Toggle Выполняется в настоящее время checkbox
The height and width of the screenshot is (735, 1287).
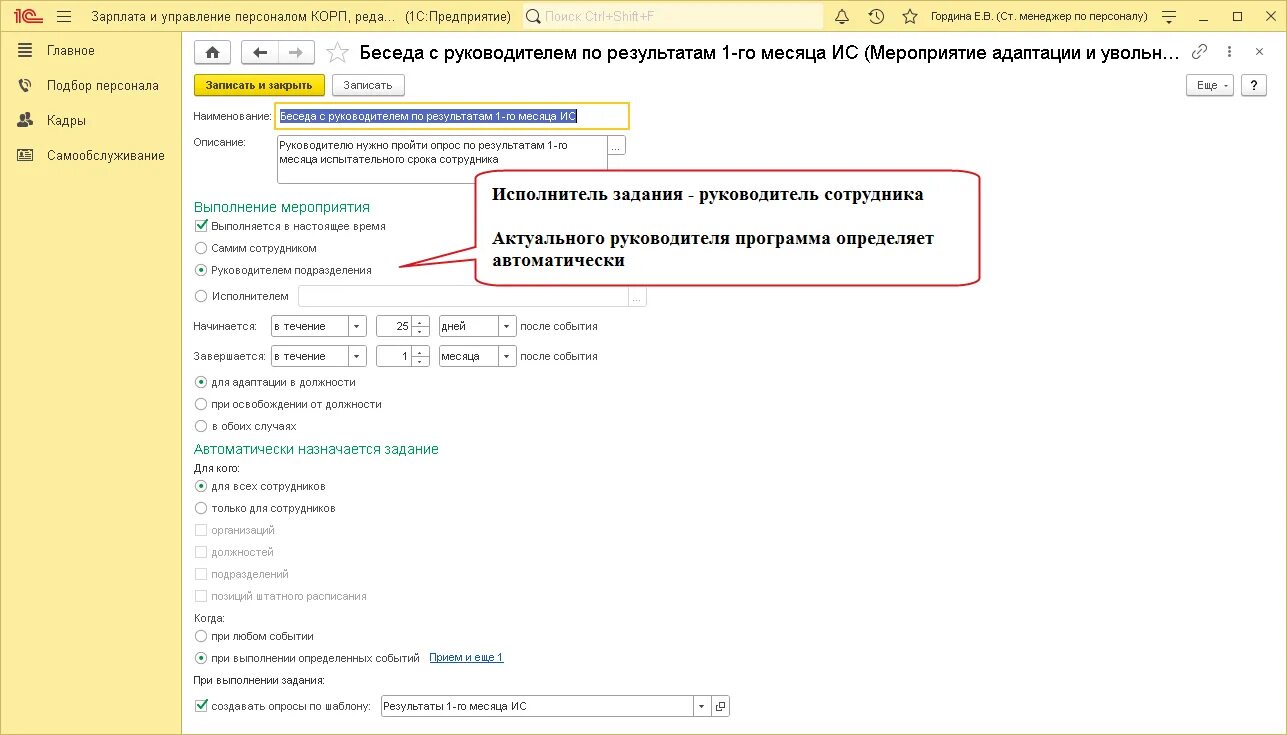pyautogui.click(x=201, y=226)
